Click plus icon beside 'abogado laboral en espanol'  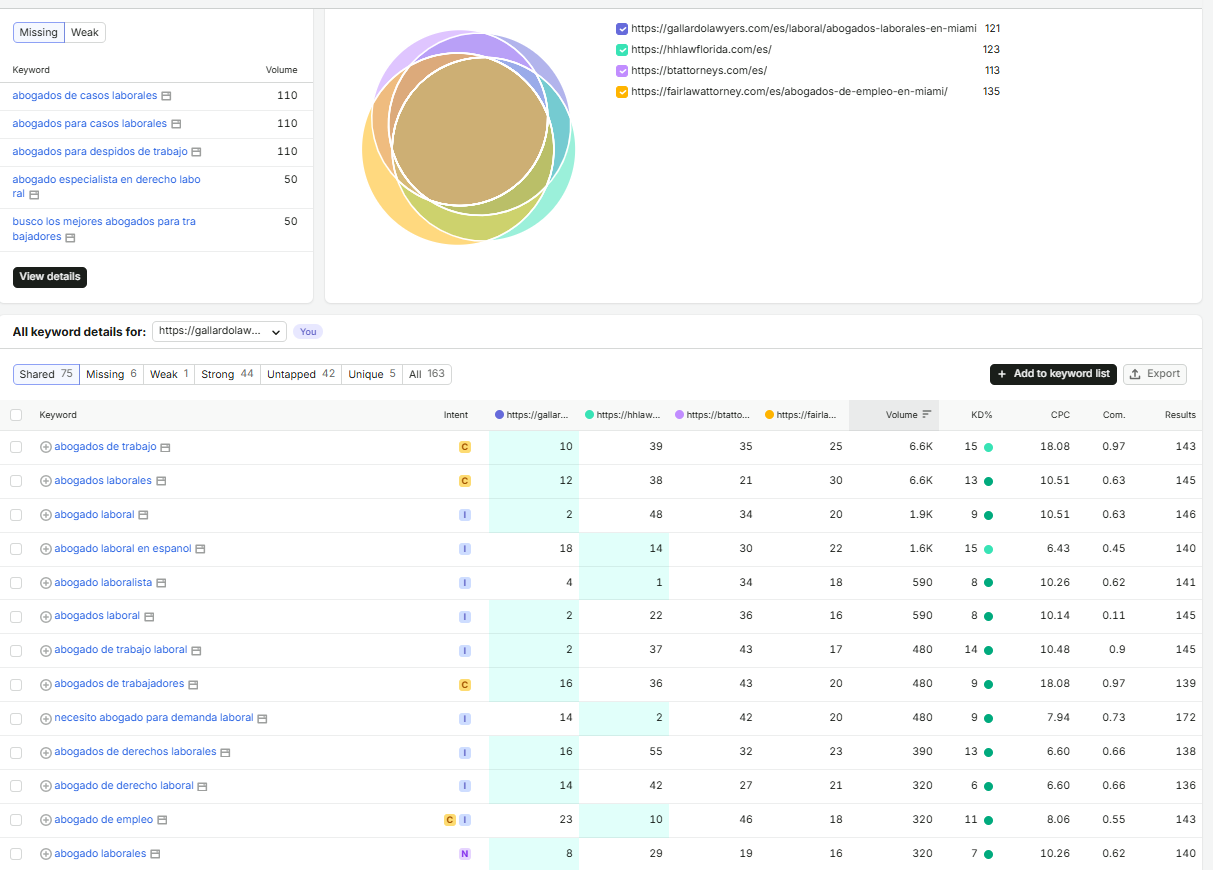[x=45, y=549]
